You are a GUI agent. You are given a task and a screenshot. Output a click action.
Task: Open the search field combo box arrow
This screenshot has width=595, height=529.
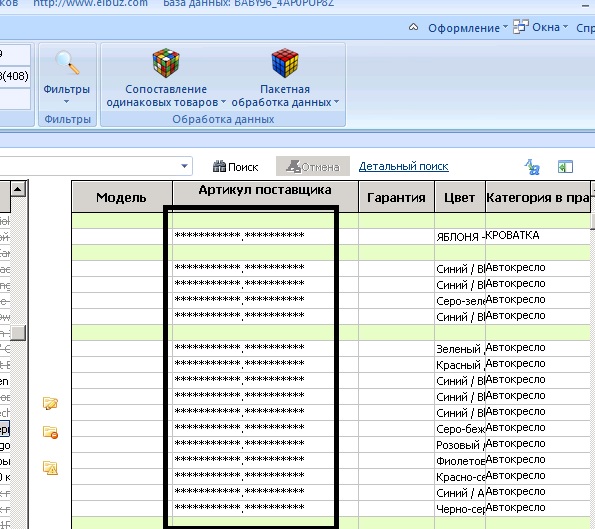click(184, 166)
